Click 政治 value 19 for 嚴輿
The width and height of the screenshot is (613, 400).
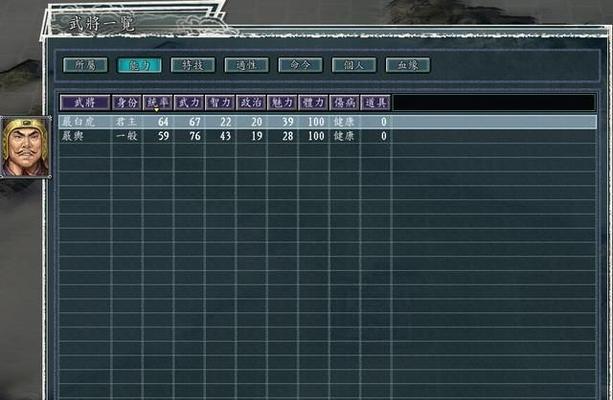257,136
